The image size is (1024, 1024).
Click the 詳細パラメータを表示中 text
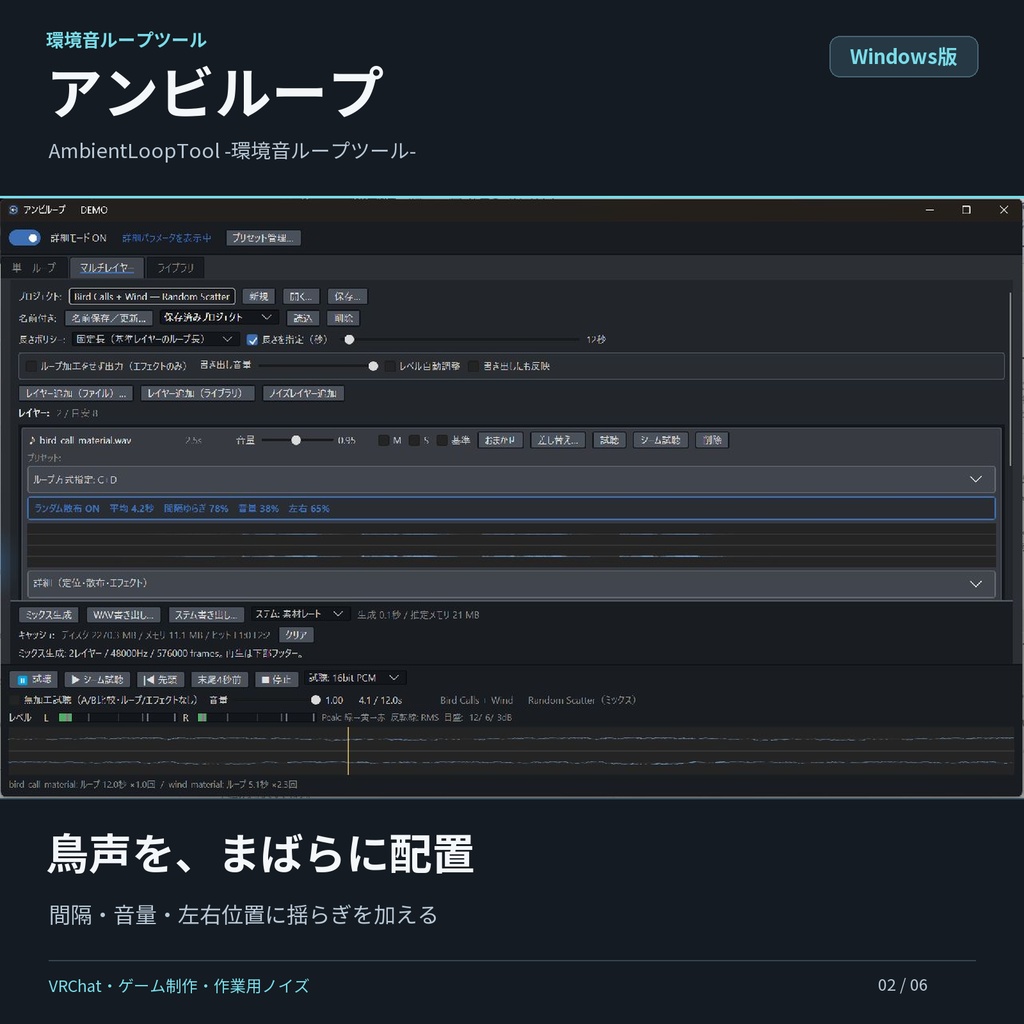(x=167, y=238)
